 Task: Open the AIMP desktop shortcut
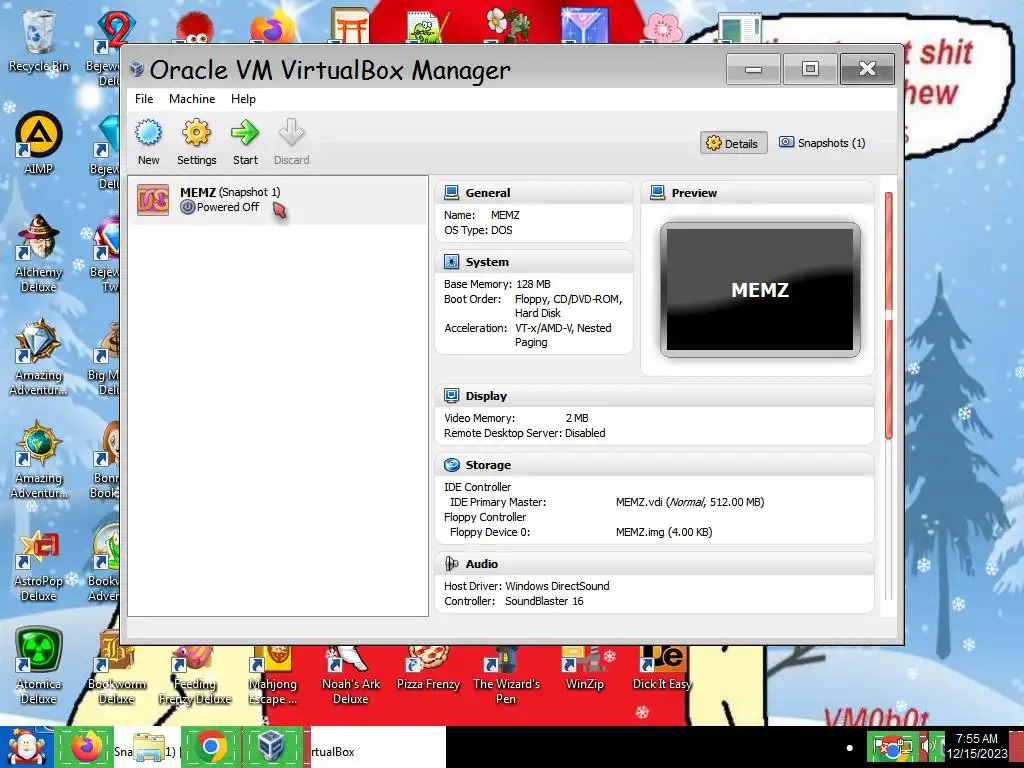click(38, 142)
